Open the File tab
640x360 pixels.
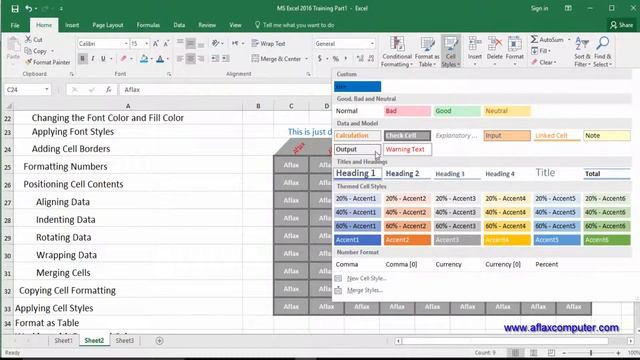coord(15,25)
